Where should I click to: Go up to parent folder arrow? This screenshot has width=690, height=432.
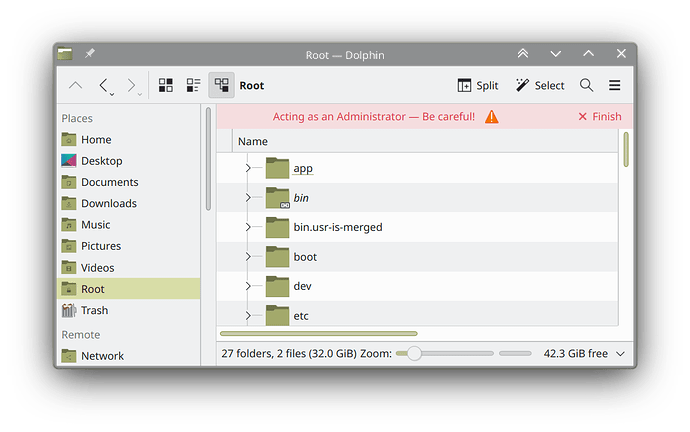(x=76, y=85)
